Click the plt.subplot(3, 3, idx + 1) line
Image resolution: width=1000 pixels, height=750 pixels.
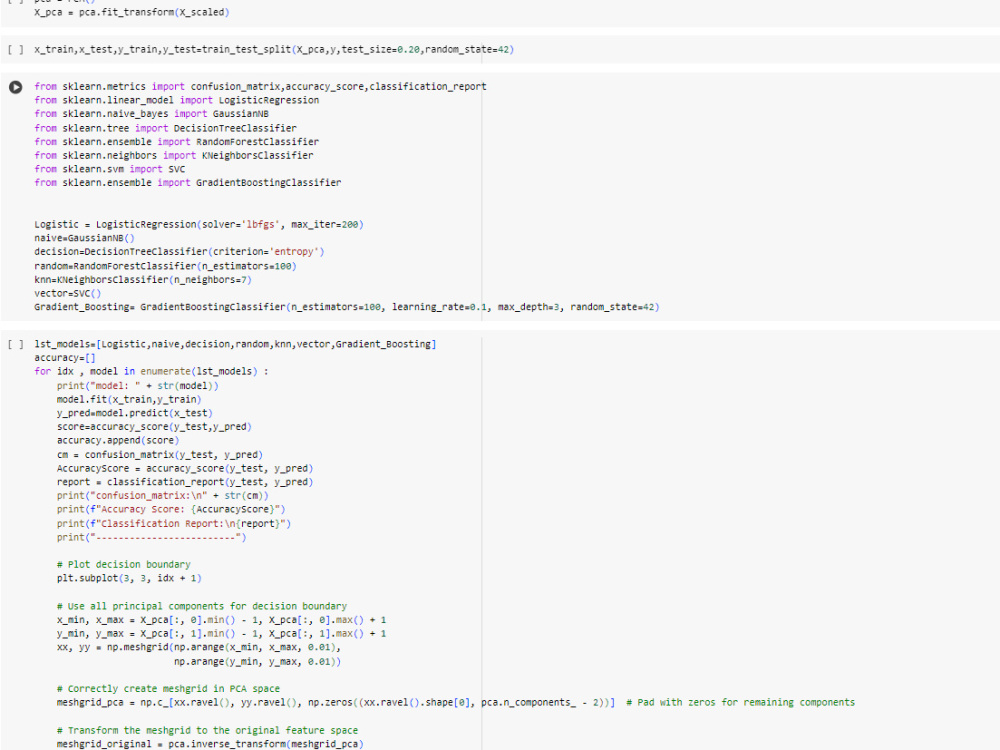129,578
